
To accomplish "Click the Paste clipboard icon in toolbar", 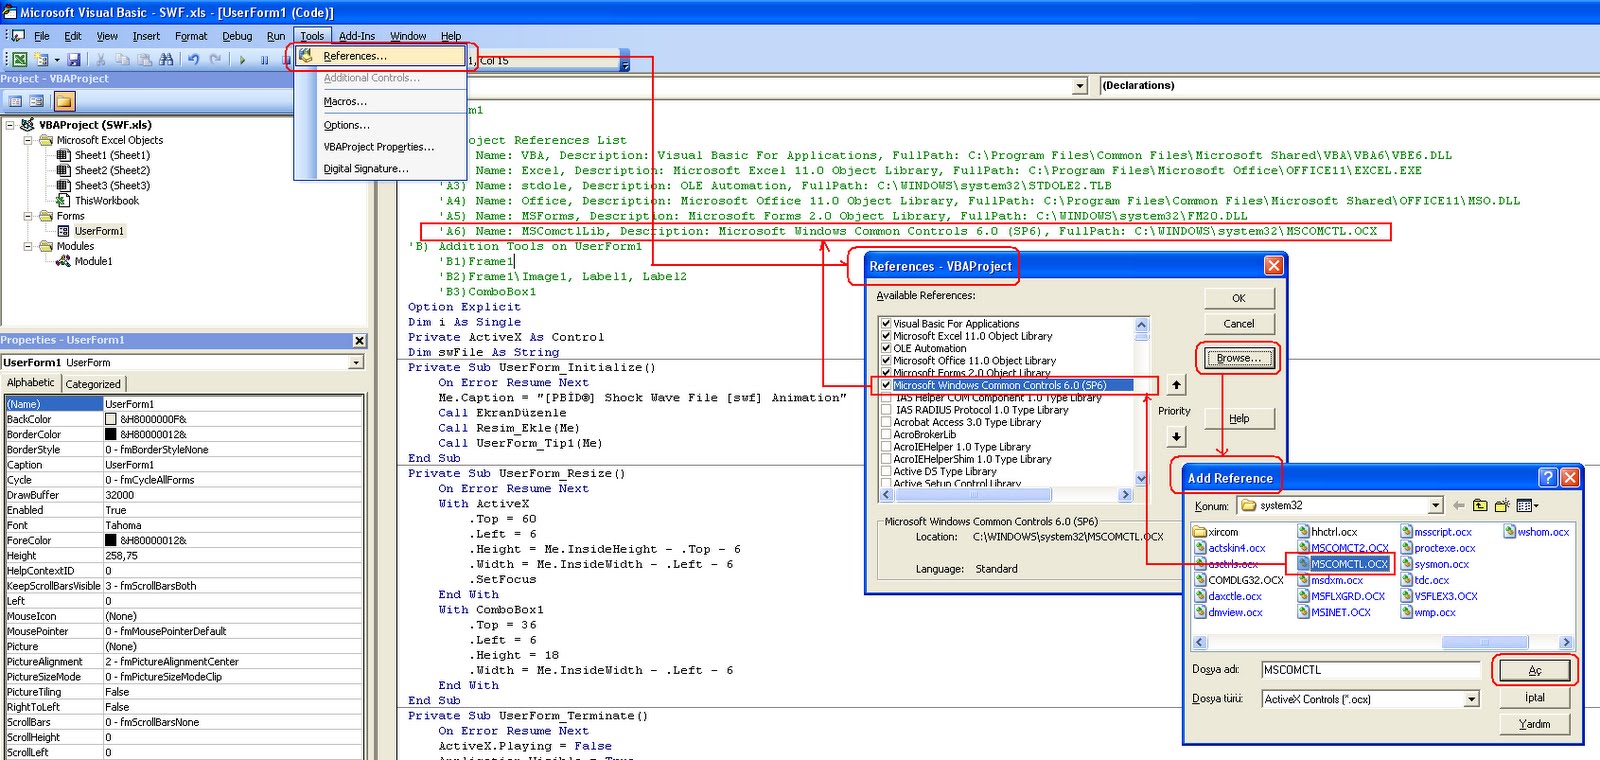I will [x=144, y=60].
